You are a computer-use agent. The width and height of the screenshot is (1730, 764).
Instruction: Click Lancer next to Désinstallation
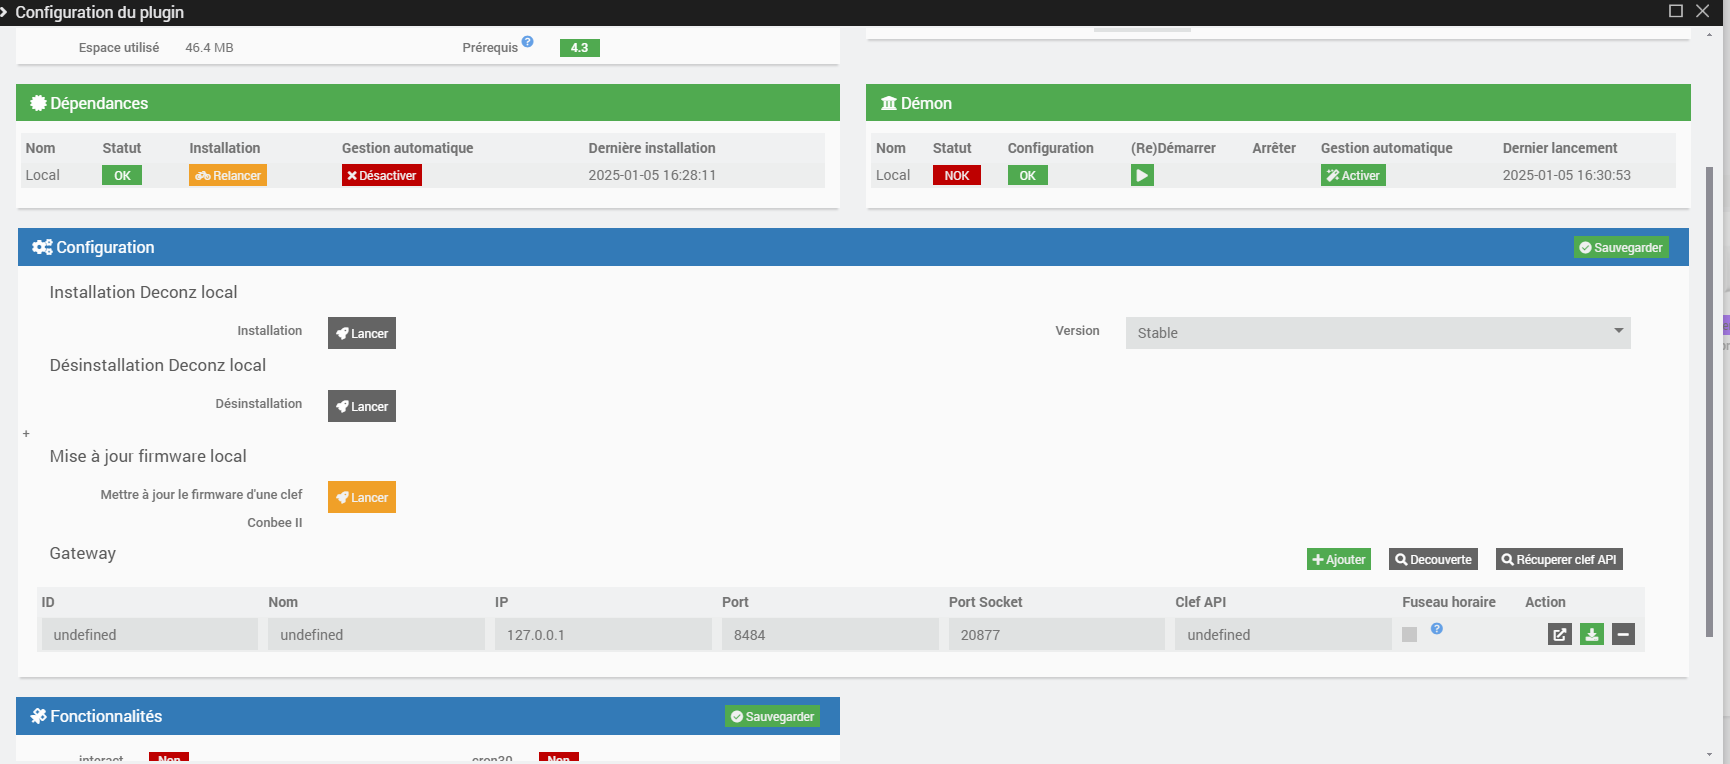(362, 406)
